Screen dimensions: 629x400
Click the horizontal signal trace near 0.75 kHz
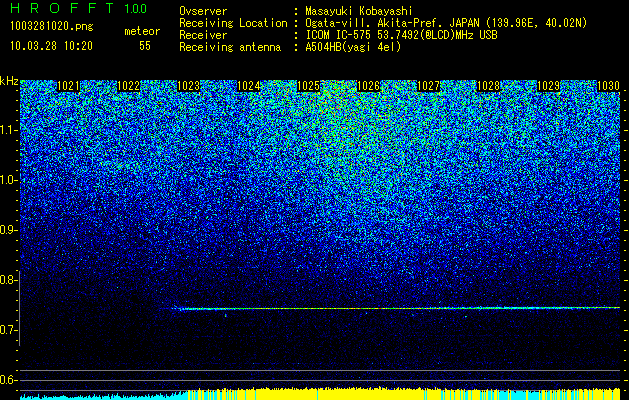tap(396, 308)
